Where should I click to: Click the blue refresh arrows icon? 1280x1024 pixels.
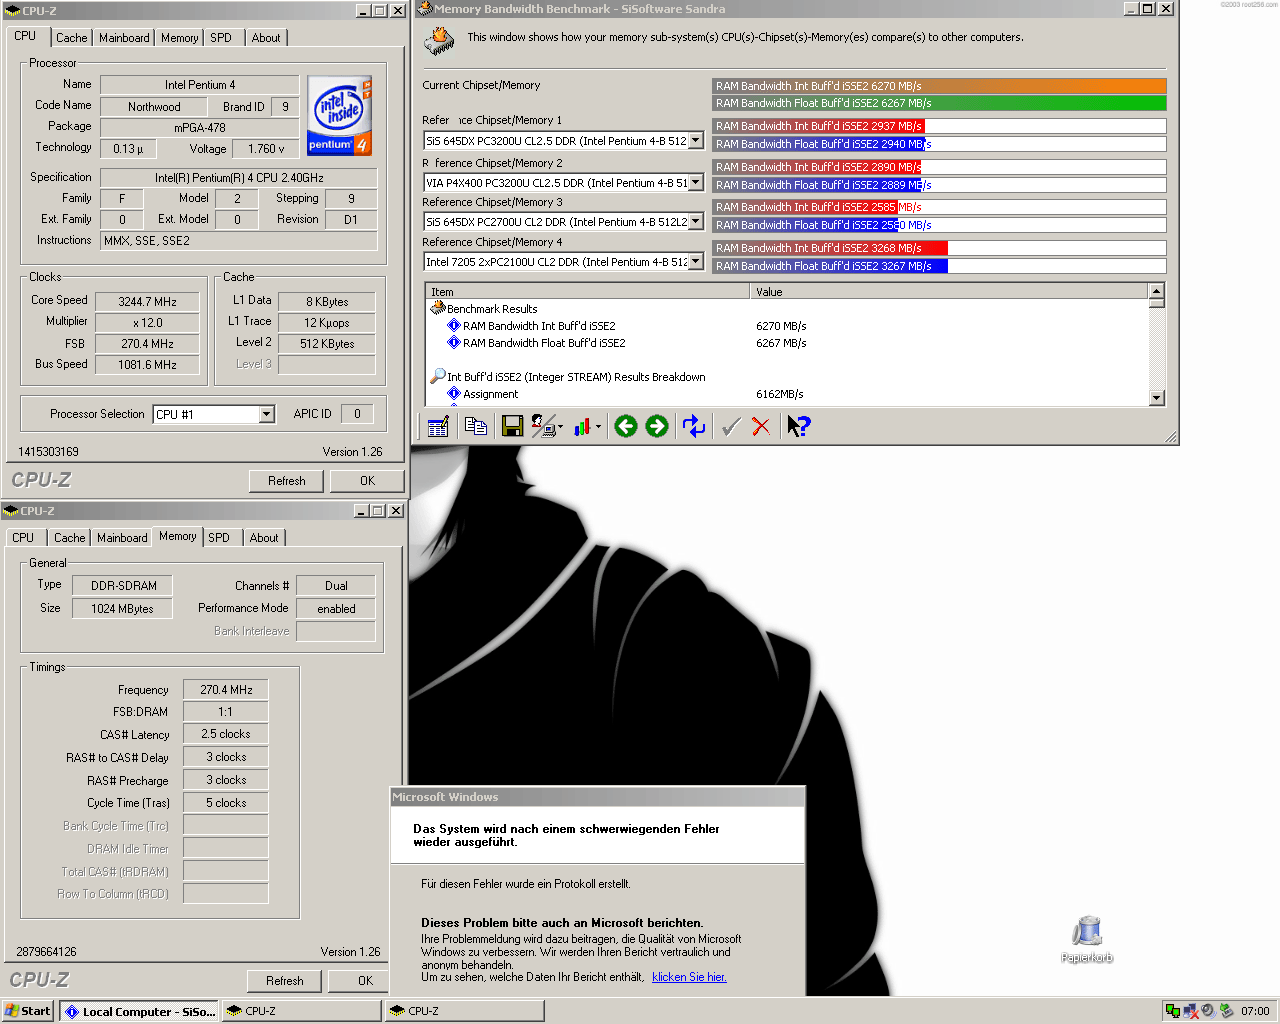[694, 427]
